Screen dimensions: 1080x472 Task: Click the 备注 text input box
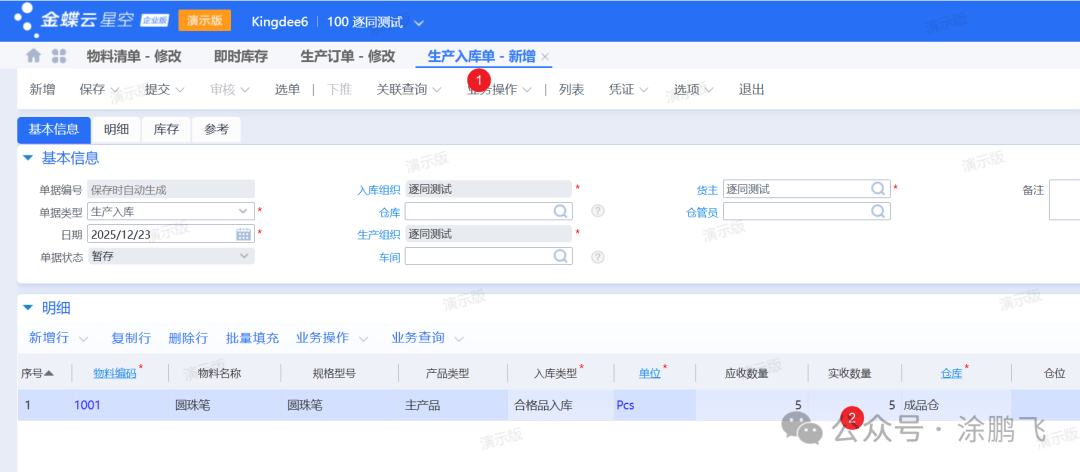(x=1064, y=200)
